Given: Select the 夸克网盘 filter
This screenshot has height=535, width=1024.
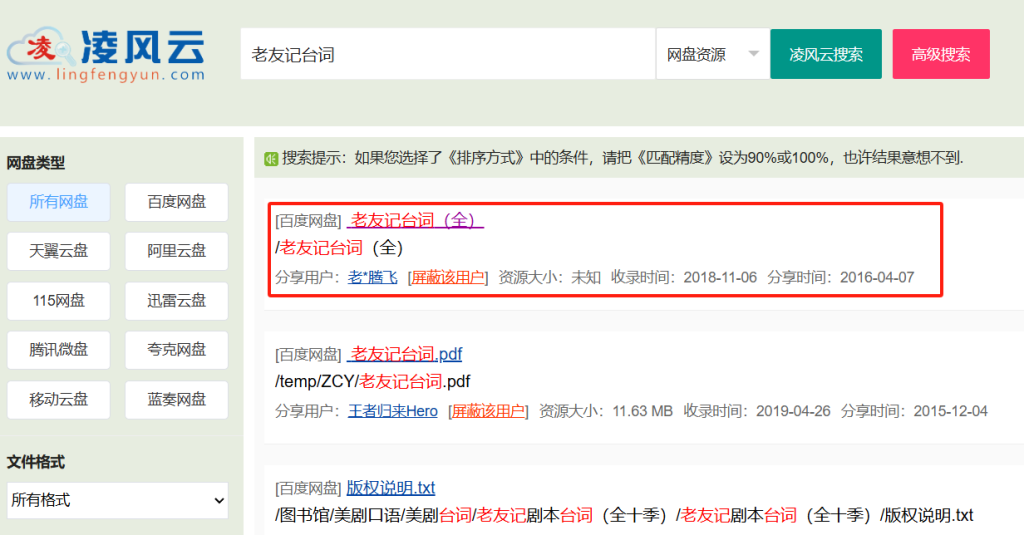Looking at the screenshot, I should tap(176, 350).
